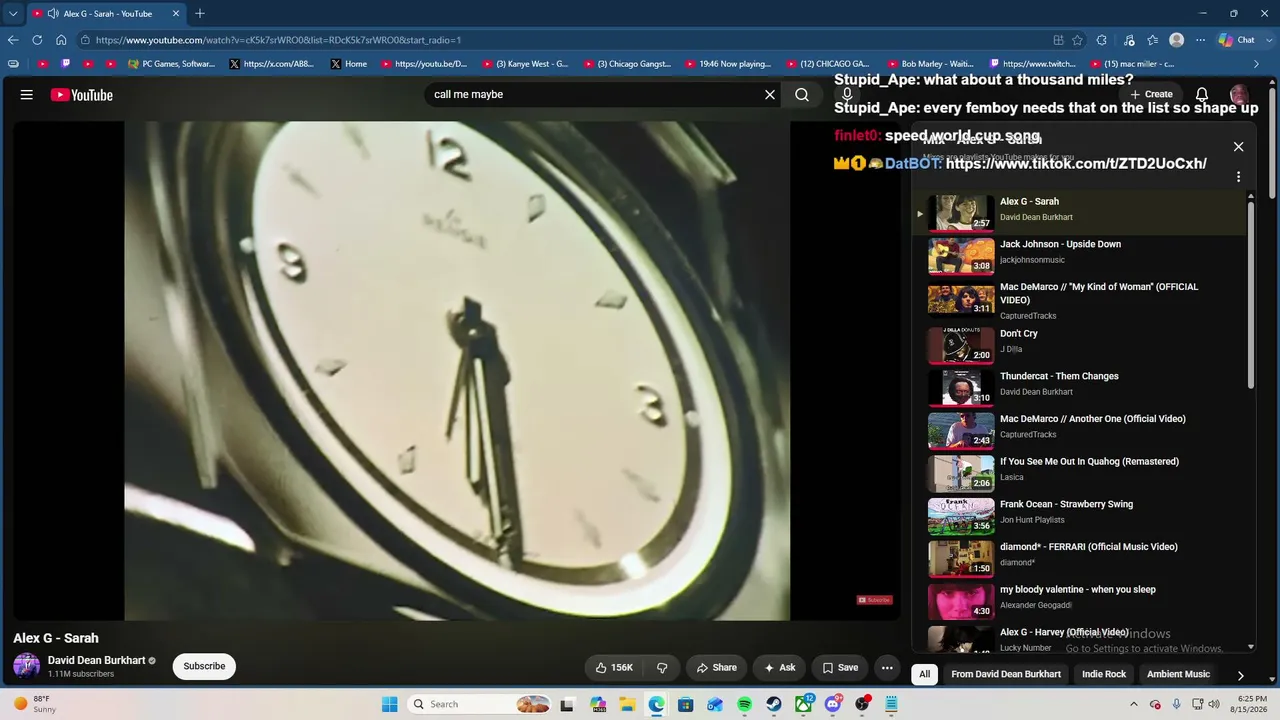Share the Alex G - Sarah video
1280x720 pixels.
[x=716, y=668]
